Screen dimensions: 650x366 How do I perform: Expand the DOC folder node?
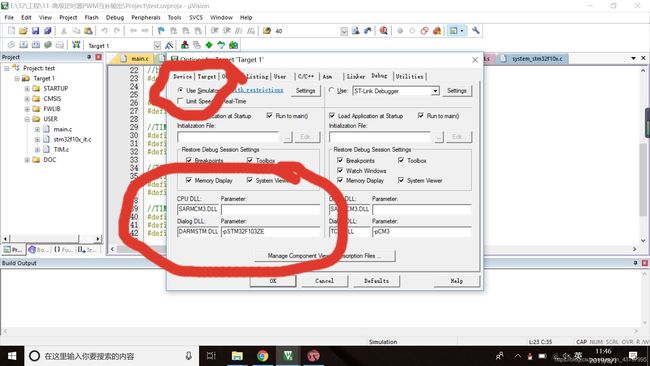pyautogui.click(x=27, y=160)
